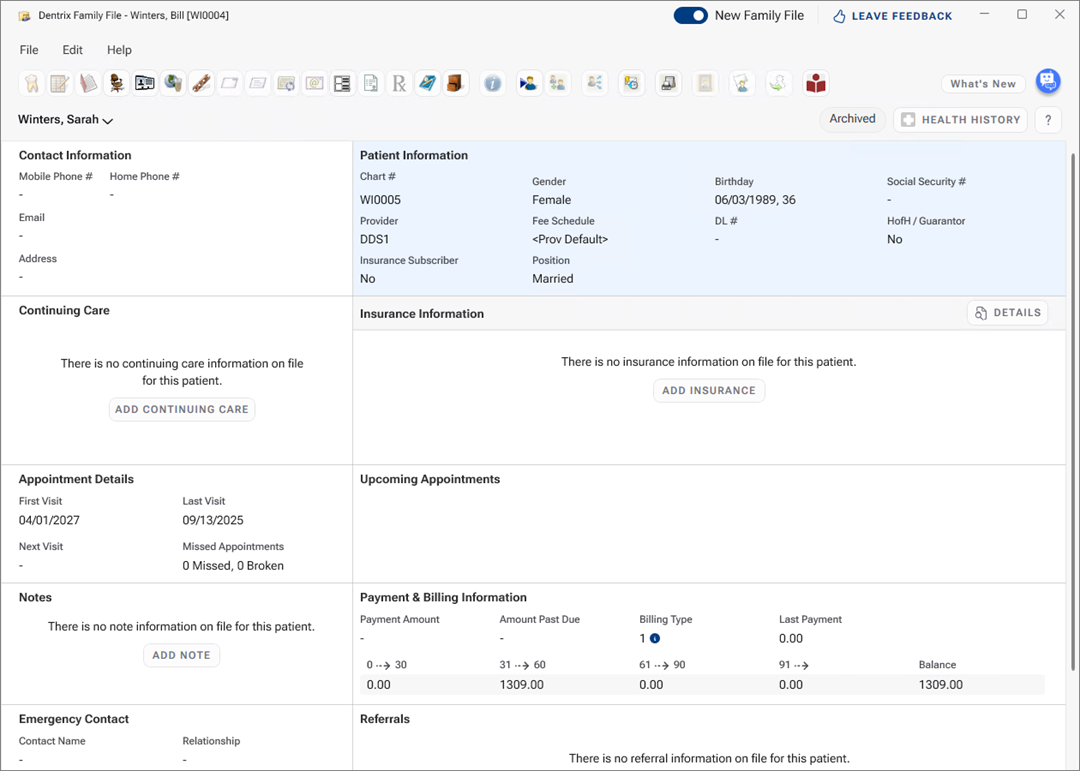Click the Add Continuing Care button
The image size is (1080, 771).
[x=181, y=409]
